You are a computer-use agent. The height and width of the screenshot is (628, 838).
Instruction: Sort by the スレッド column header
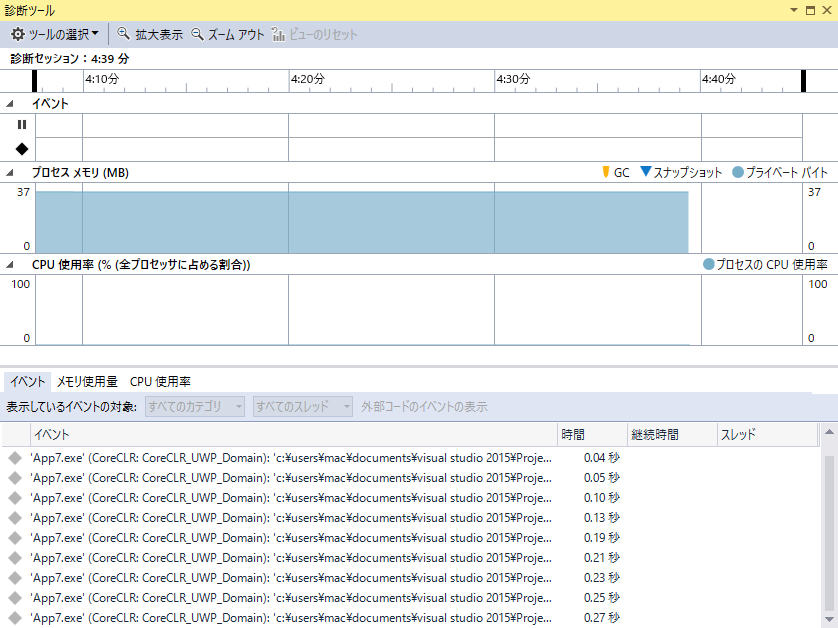[x=767, y=435]
